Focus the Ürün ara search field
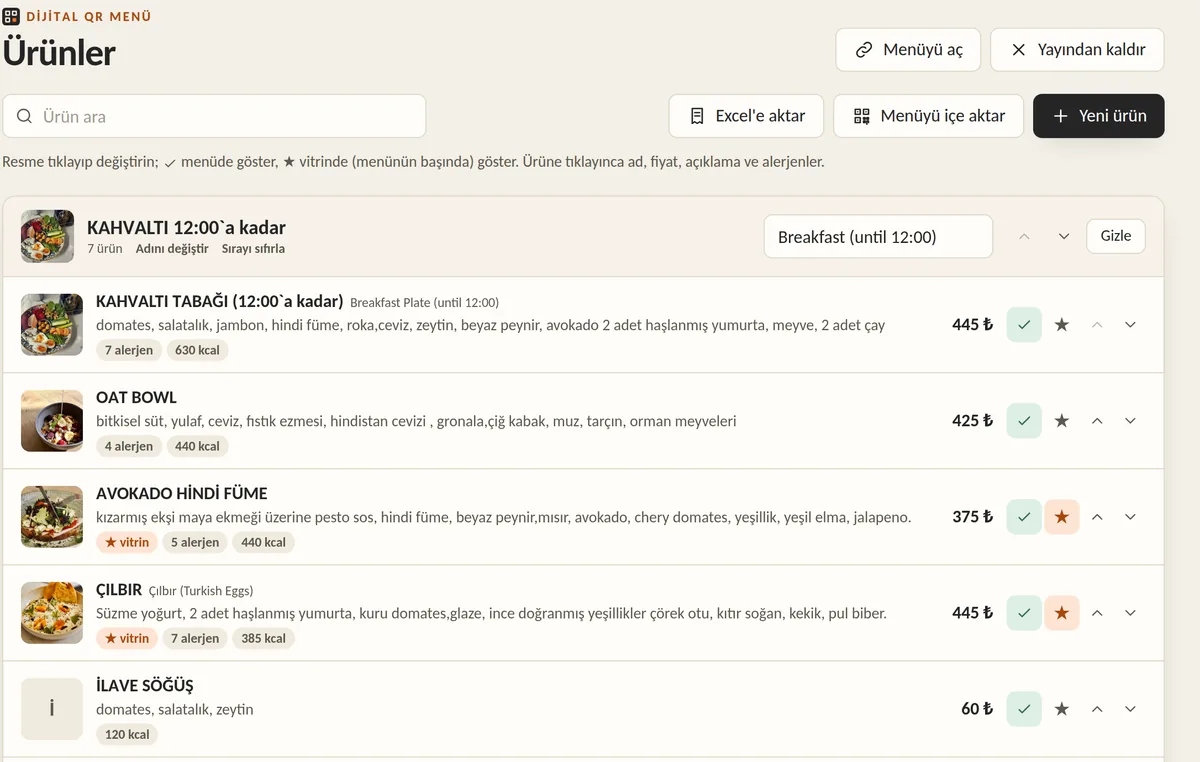Screen dimensions: 1200x762 [214, 116]
